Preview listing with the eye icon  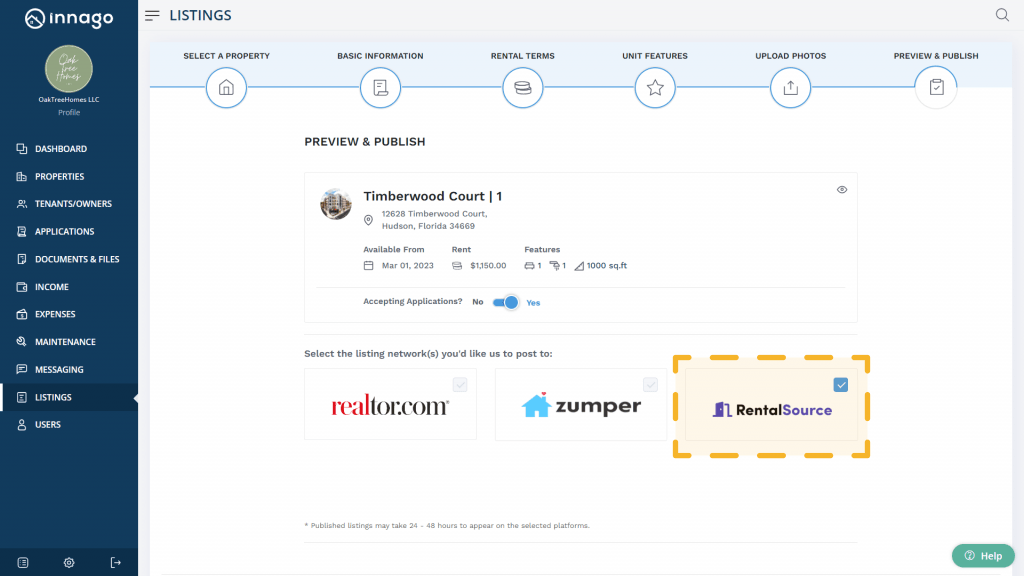(x=842, y=189)
